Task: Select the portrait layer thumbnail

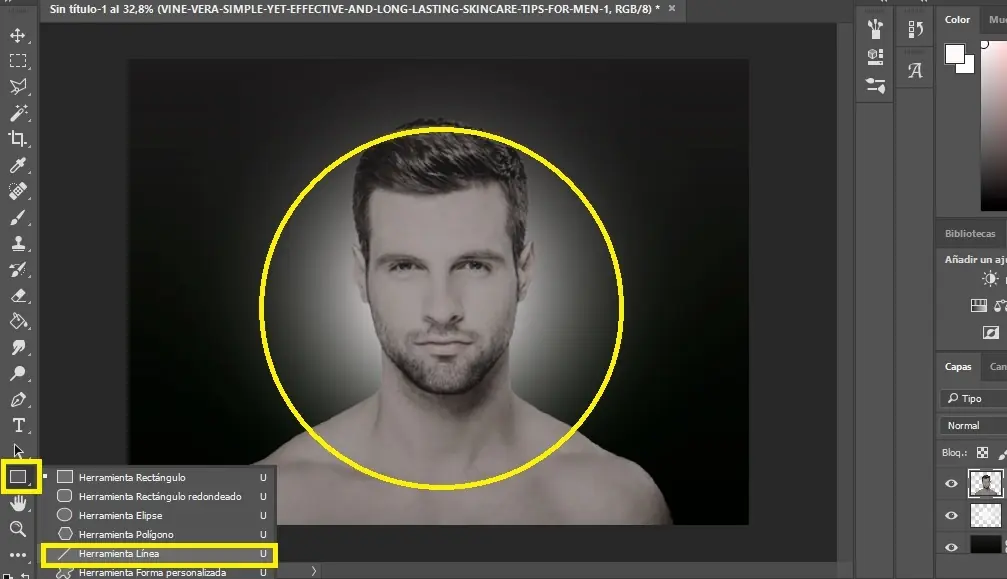Action: (x=985, y=483)
